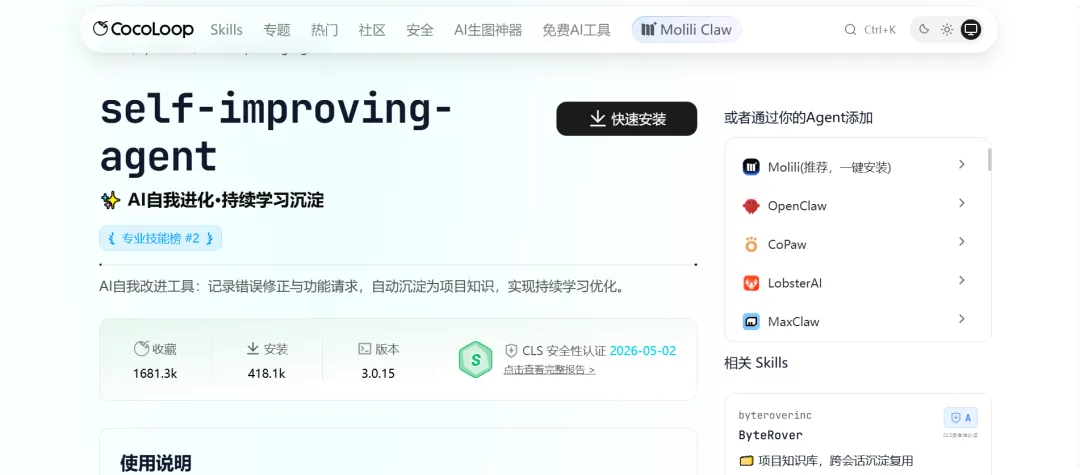Click the AI自我改进工具 description text

[362, 286]
